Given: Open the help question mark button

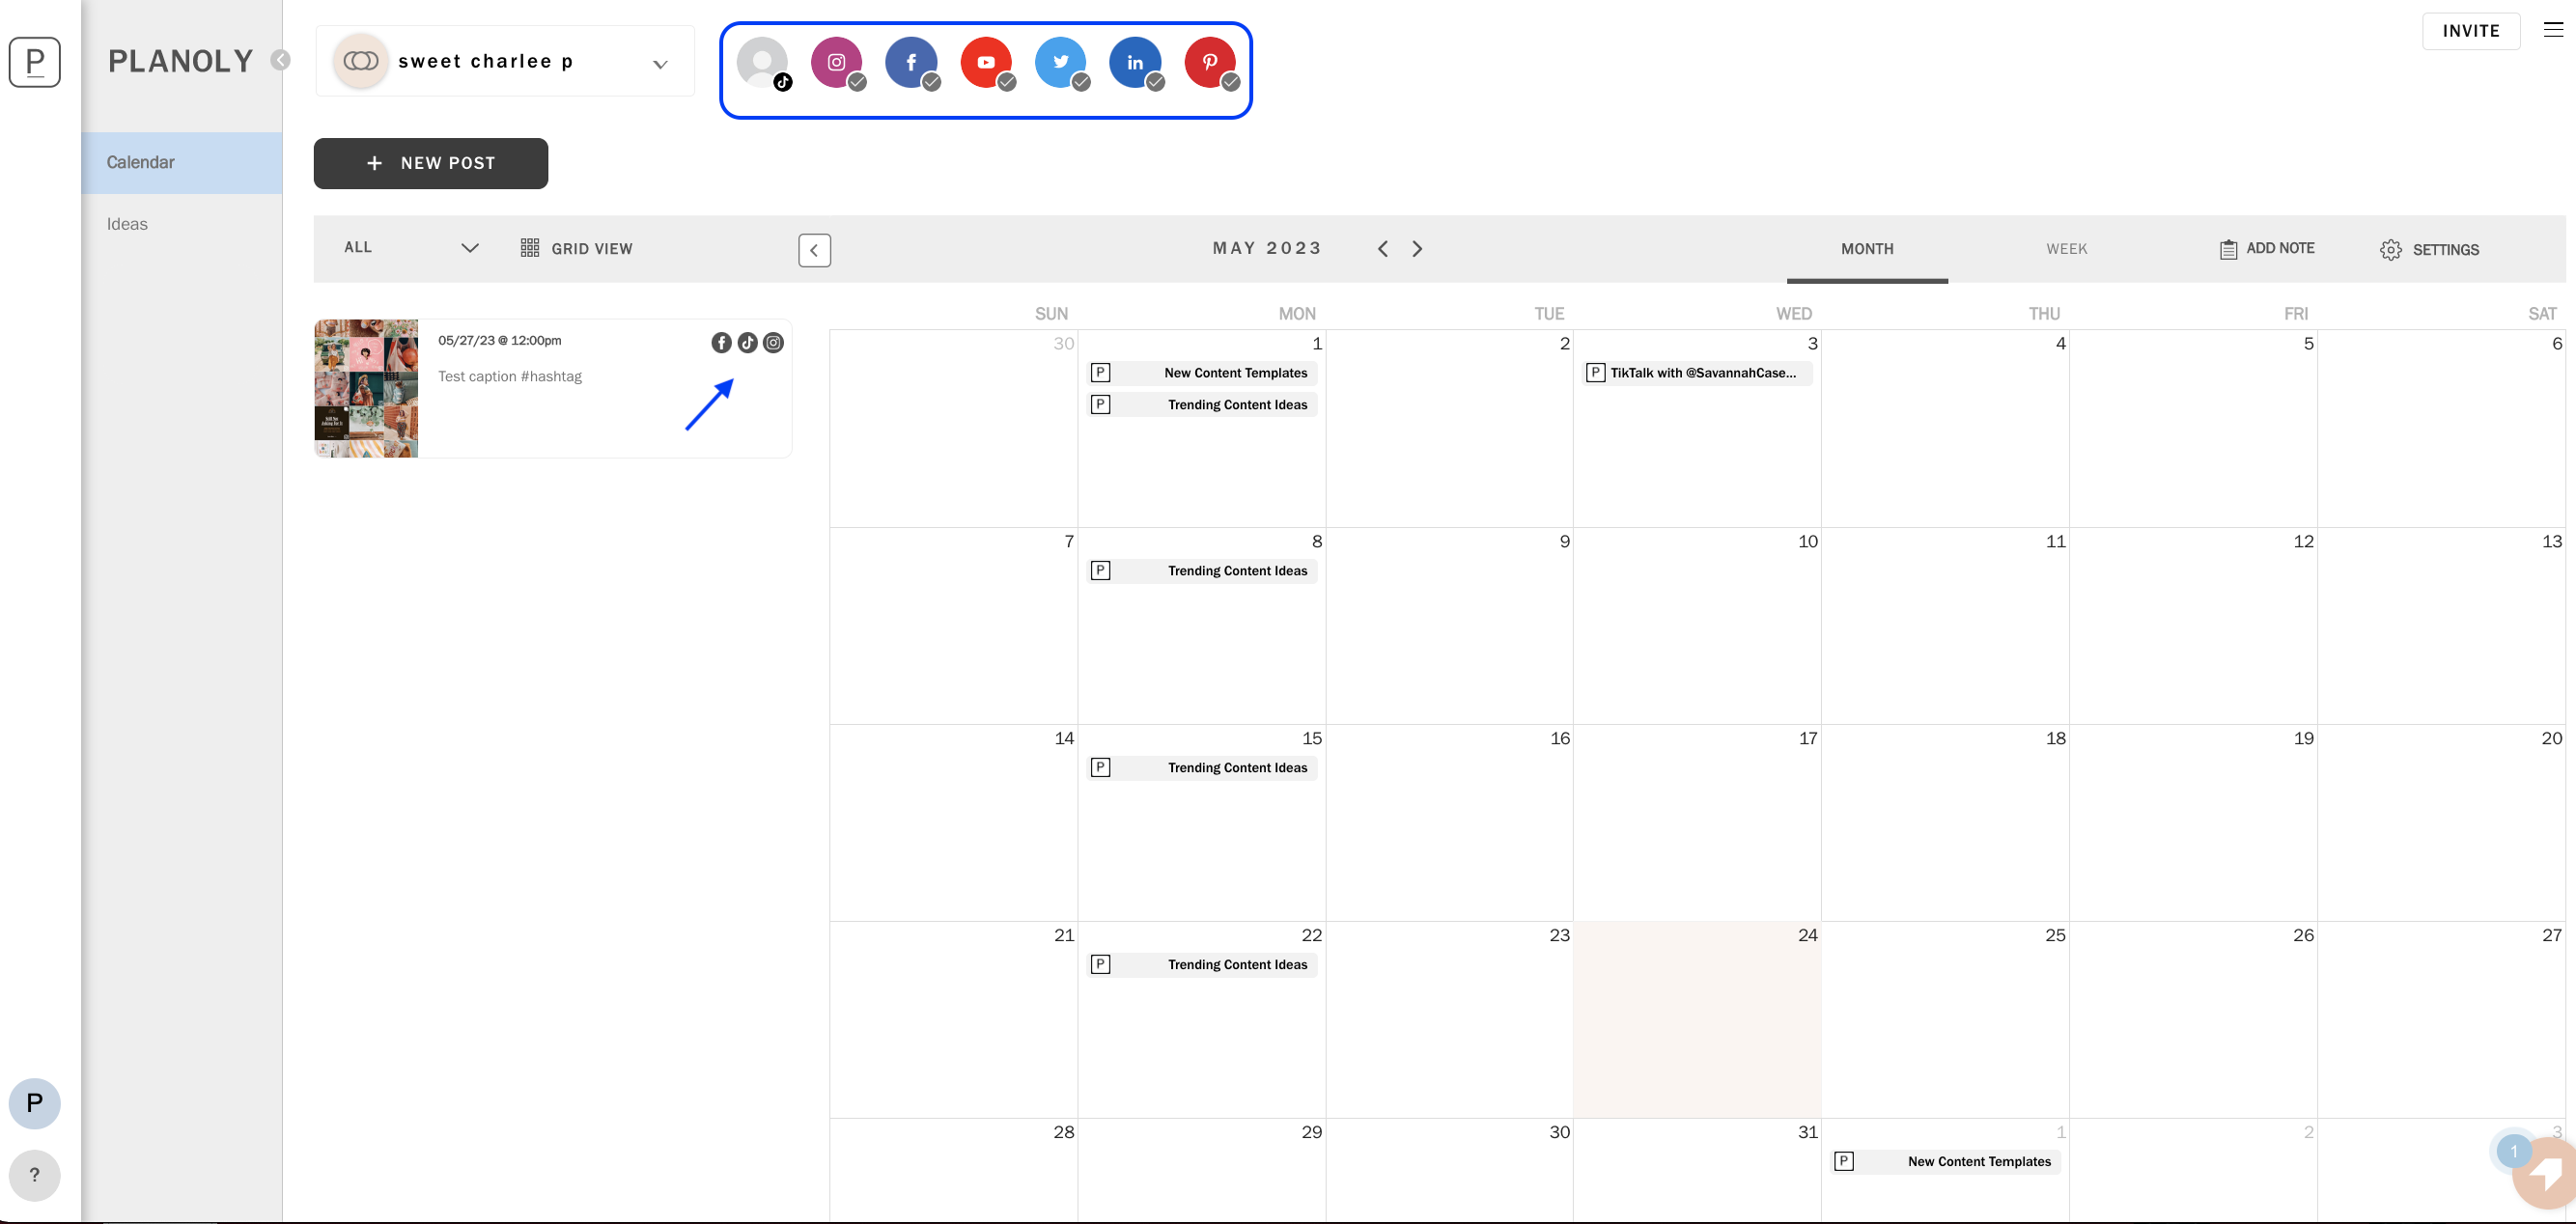Looking at the screenshot, I should coord(35,1176).
